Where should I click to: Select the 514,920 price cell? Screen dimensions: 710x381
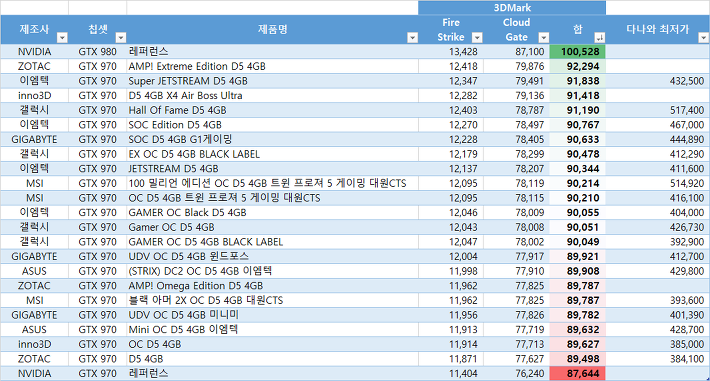tap(658, 183)
